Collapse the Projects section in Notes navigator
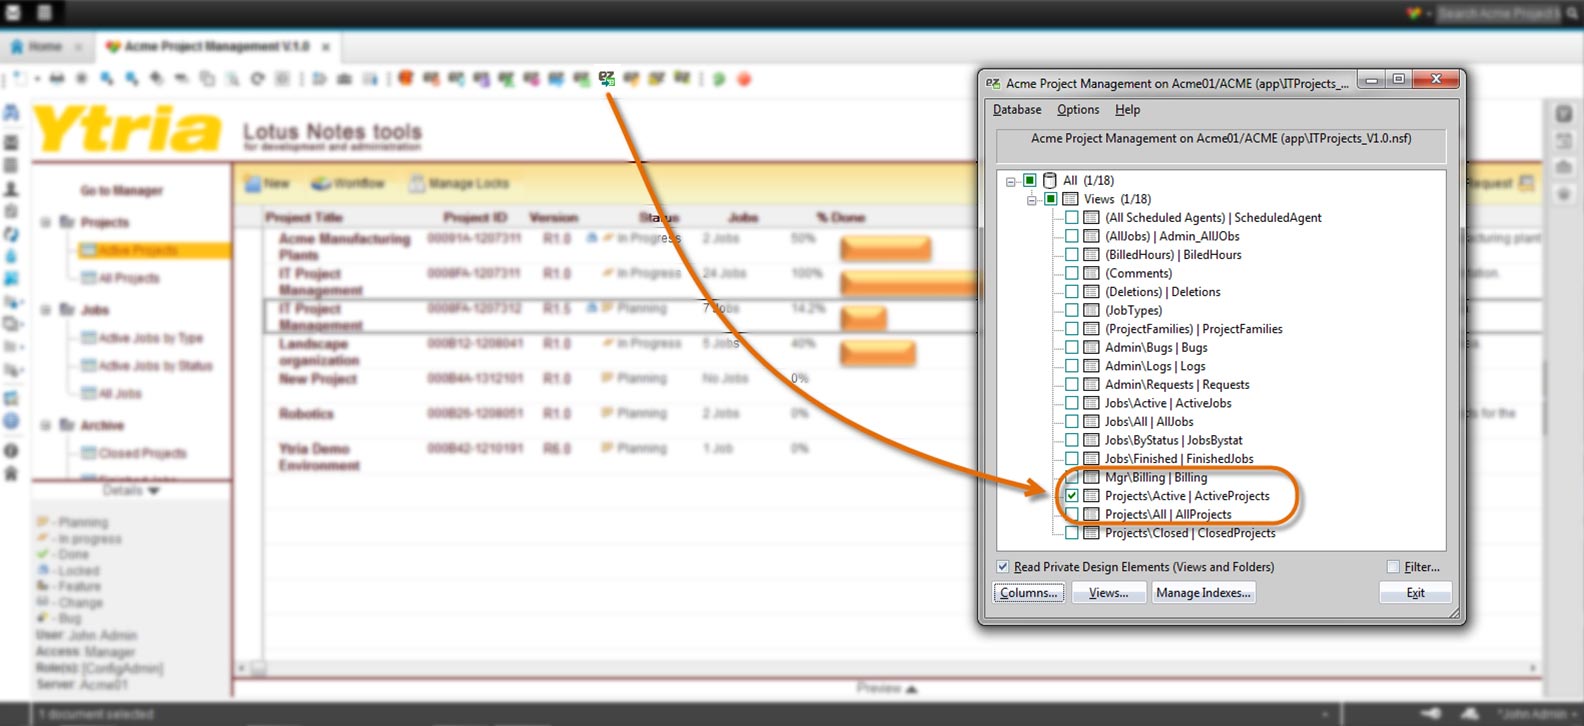The image size is (1584, 726). click(x=46, y=222)
